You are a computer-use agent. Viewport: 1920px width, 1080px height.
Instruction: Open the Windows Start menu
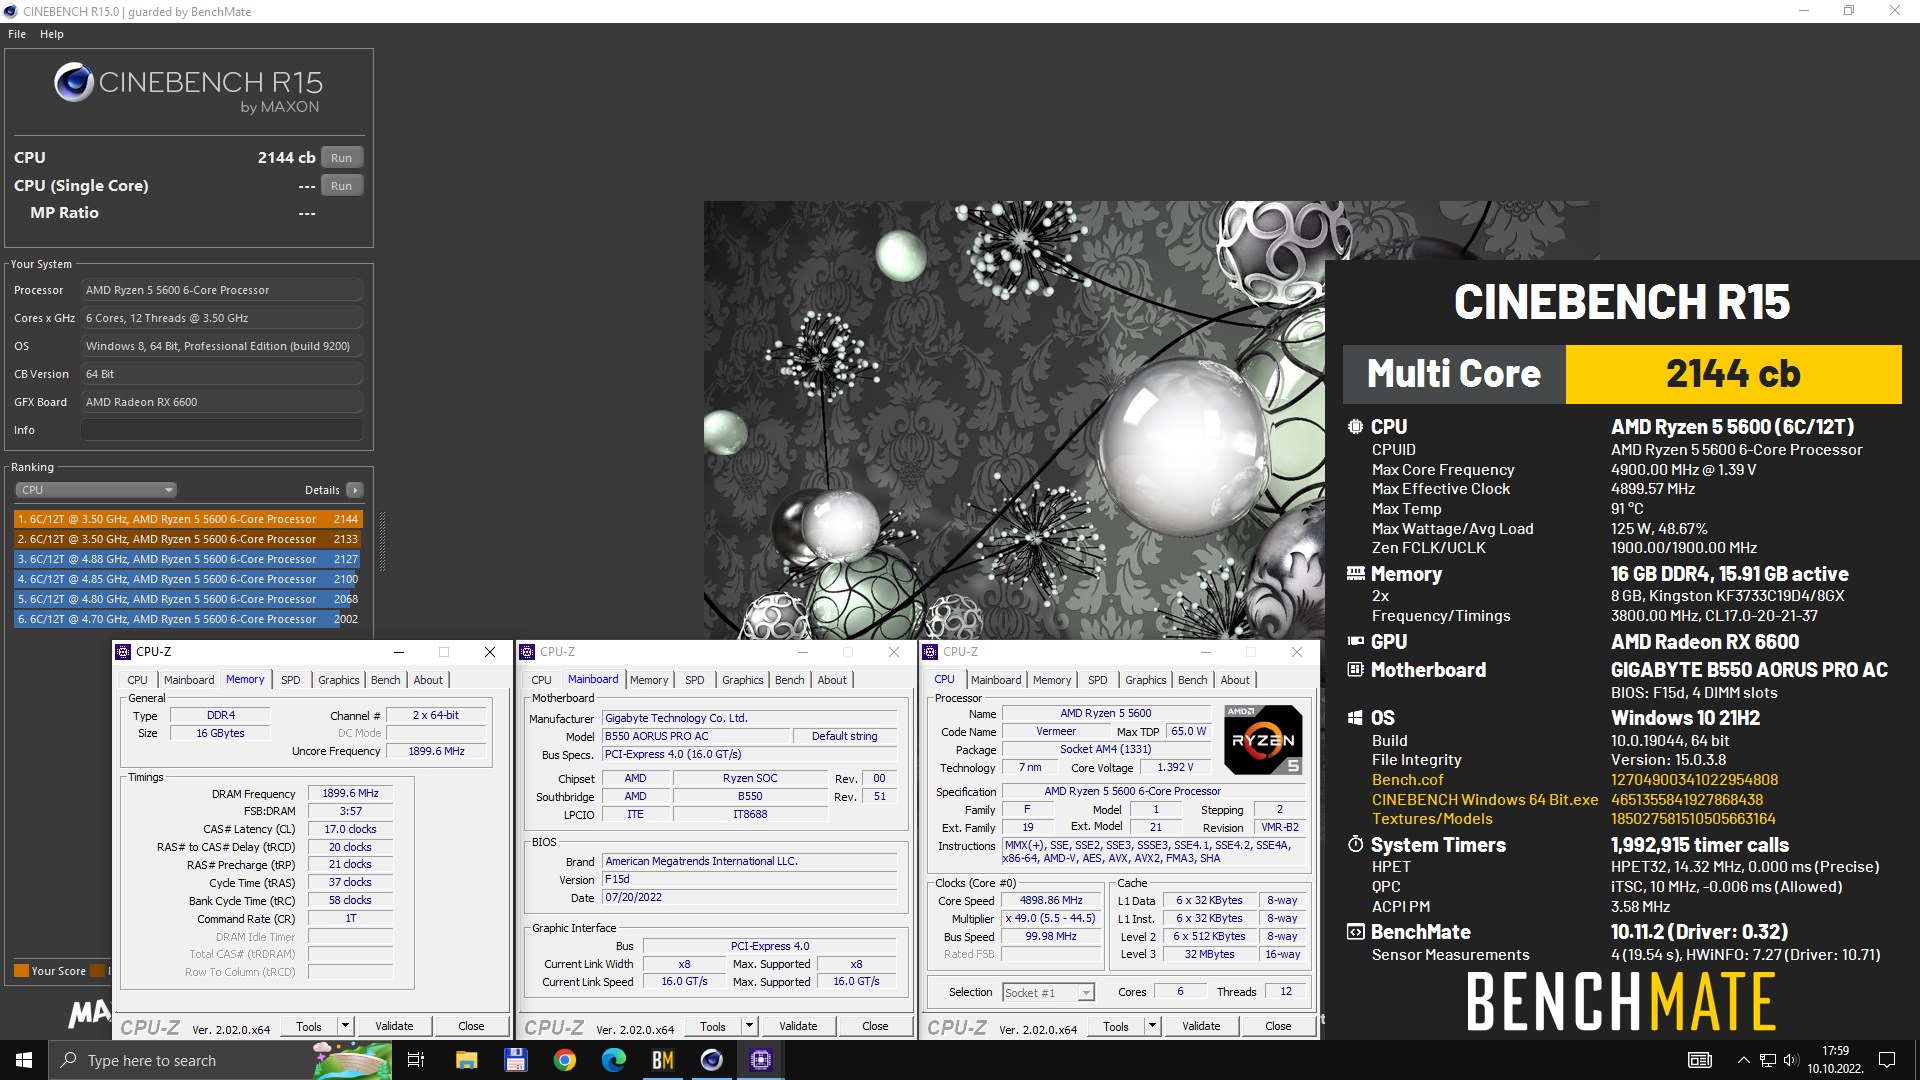24,1060
